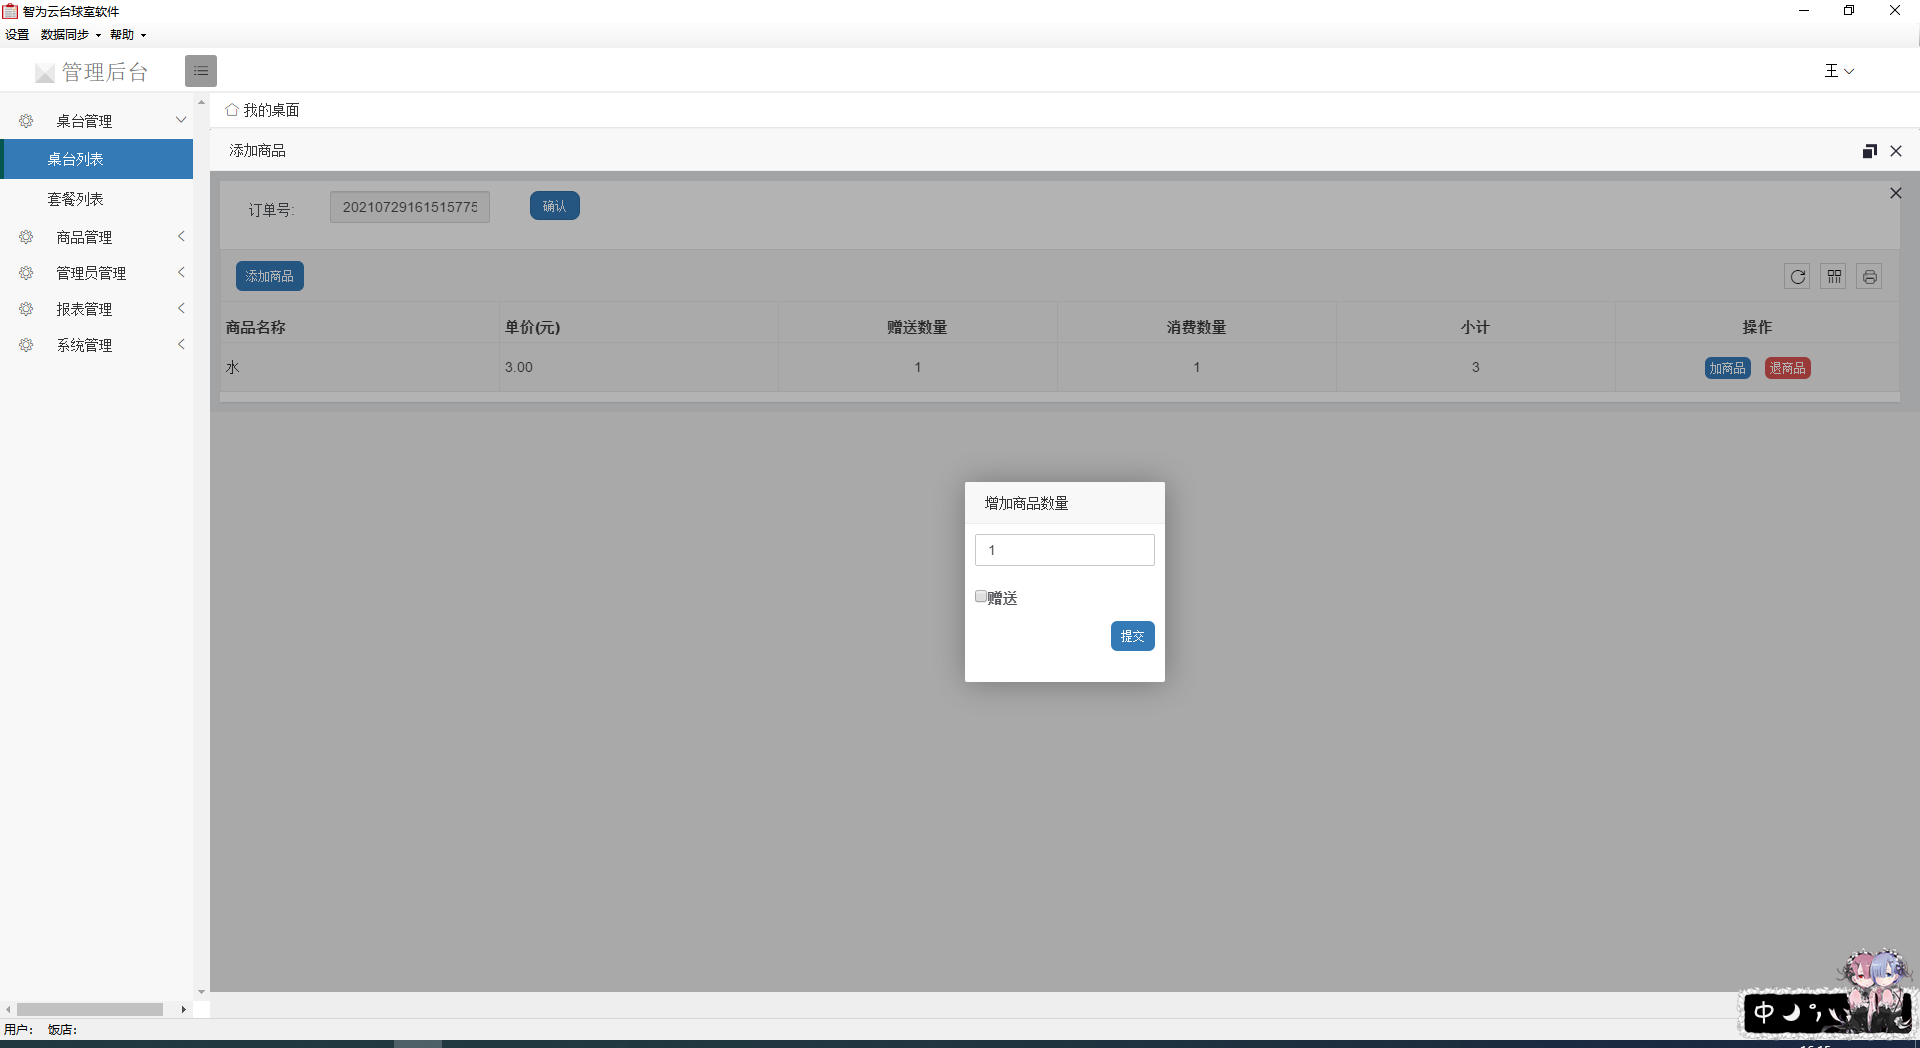Screen dimensions: 1920x1048
Task: Click the home icon beside 我的桌面
Action: point(232,110)
